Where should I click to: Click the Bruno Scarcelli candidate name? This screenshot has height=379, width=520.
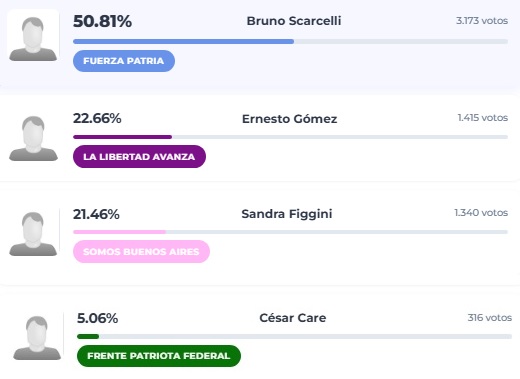click(x=294, y=21)
